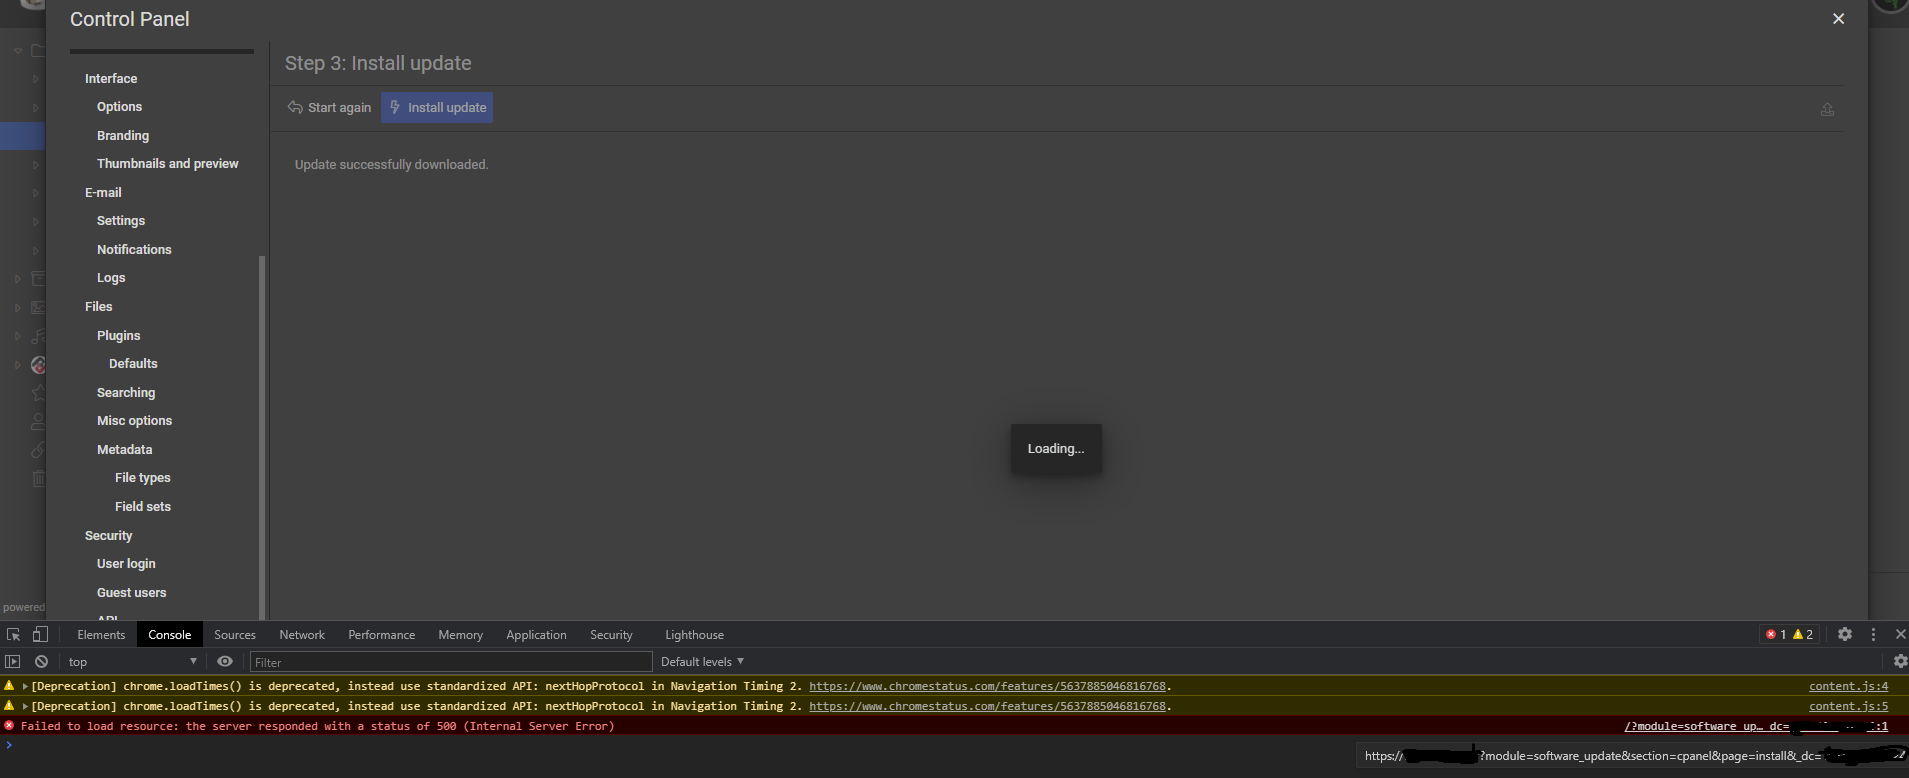Select the Security section
The image size is (1909, 778).
coord(108,536)
